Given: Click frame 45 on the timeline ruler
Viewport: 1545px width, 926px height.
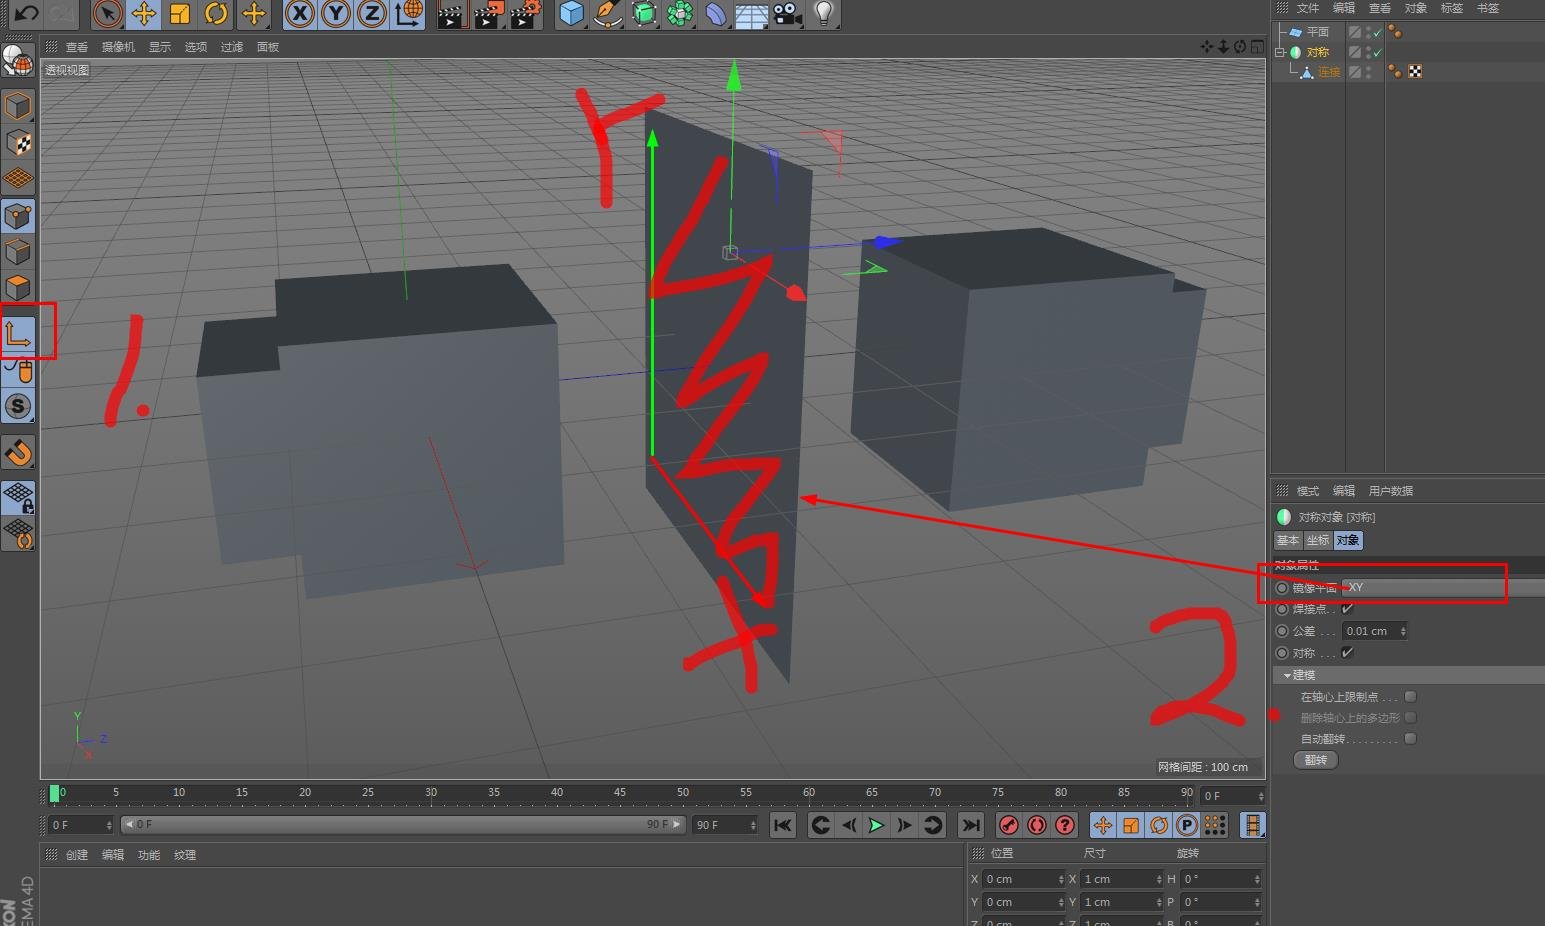Looking at the screenshot, I should tap(619, 794).
